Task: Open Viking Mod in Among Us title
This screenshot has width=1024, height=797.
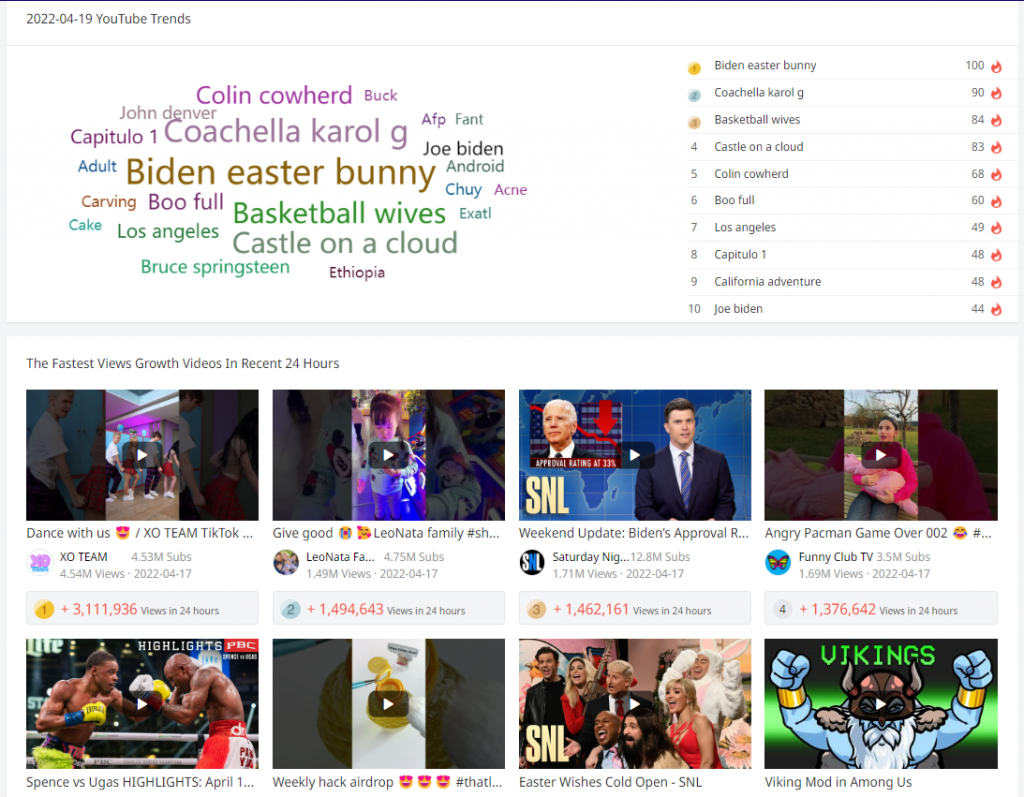Action: (x=838, y=782)
